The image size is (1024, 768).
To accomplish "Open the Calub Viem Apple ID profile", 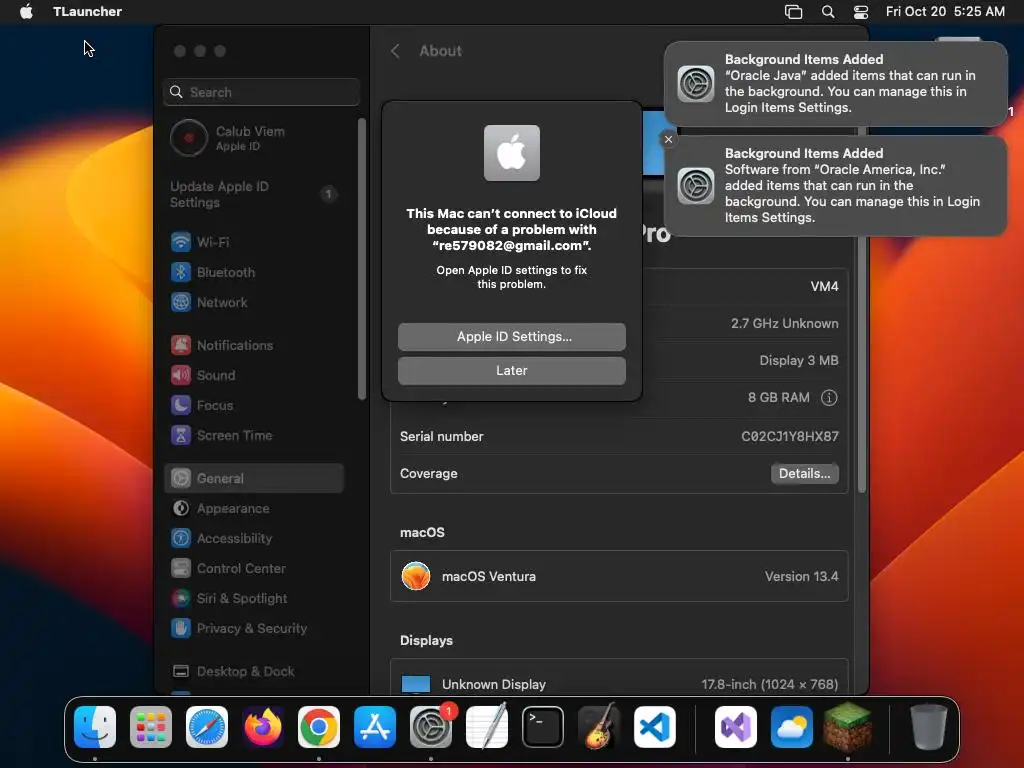I will click(255, 138).
